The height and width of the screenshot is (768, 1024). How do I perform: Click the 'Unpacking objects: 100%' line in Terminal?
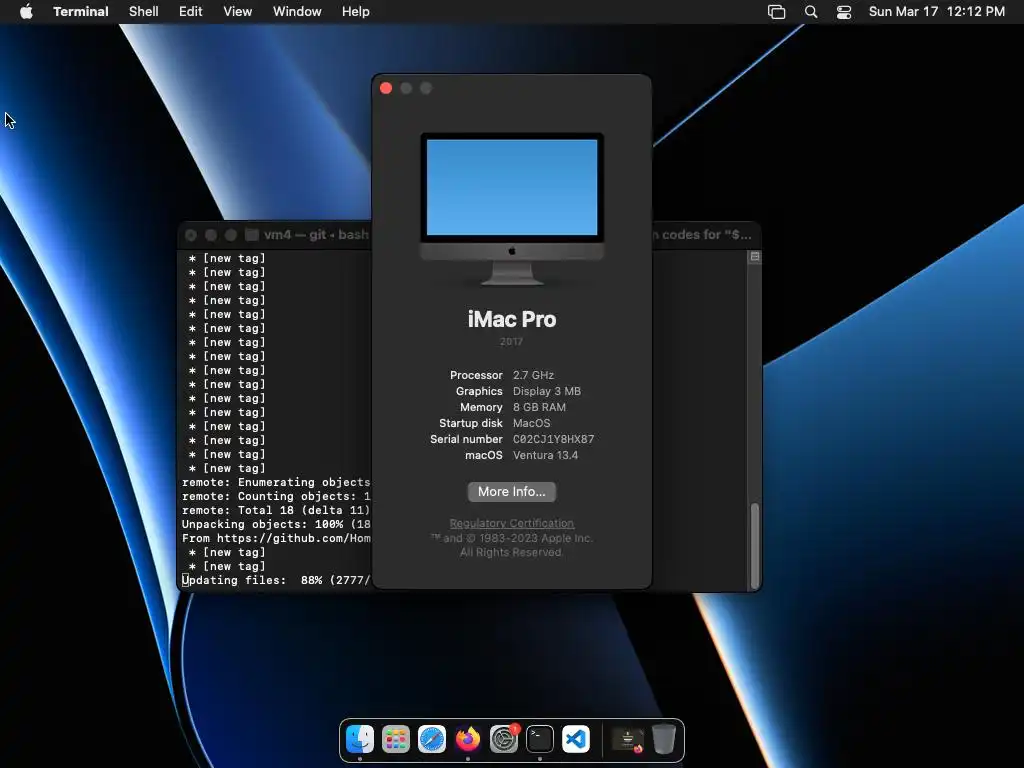pyautogui.click(x=276, y=524)
